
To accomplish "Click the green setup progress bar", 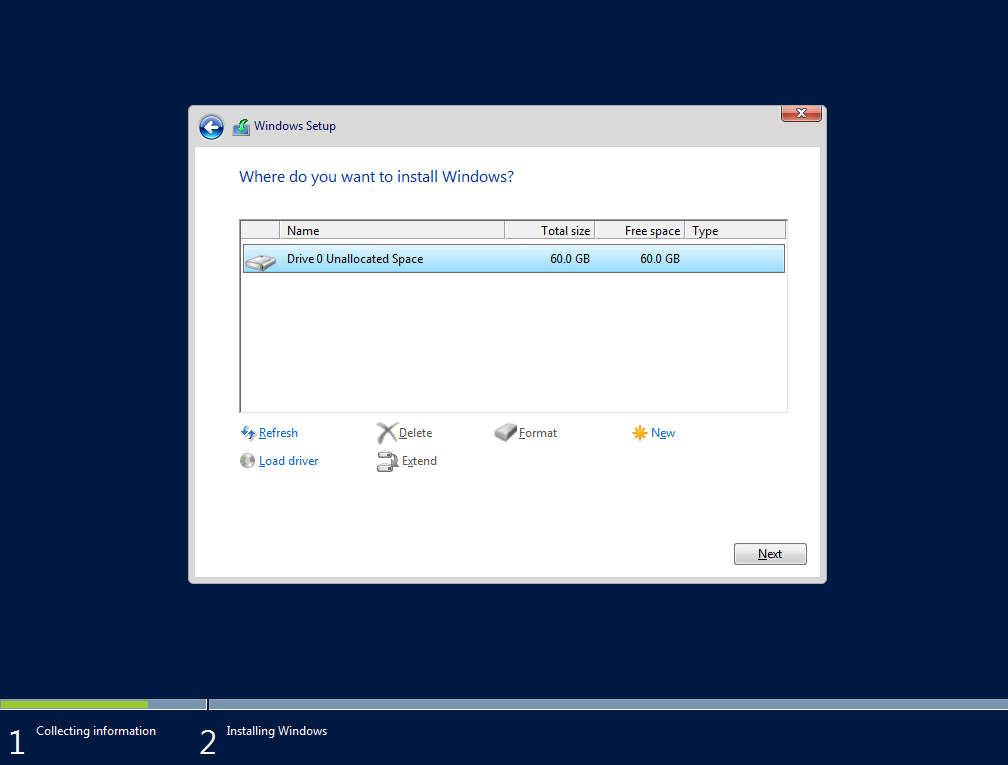I will tap(75, 705).
